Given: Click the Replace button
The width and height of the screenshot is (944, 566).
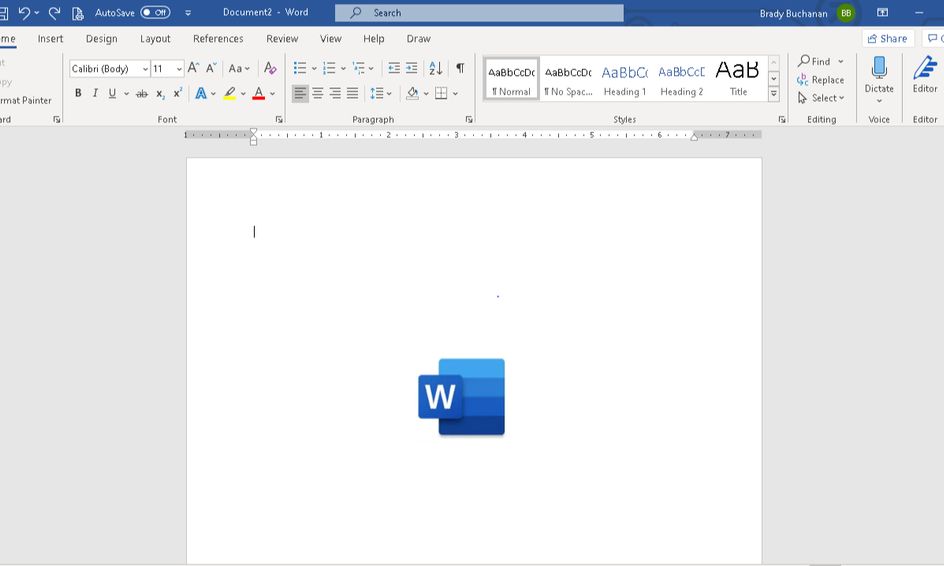Looking at the screenshot, I should [x=820, y=79].
